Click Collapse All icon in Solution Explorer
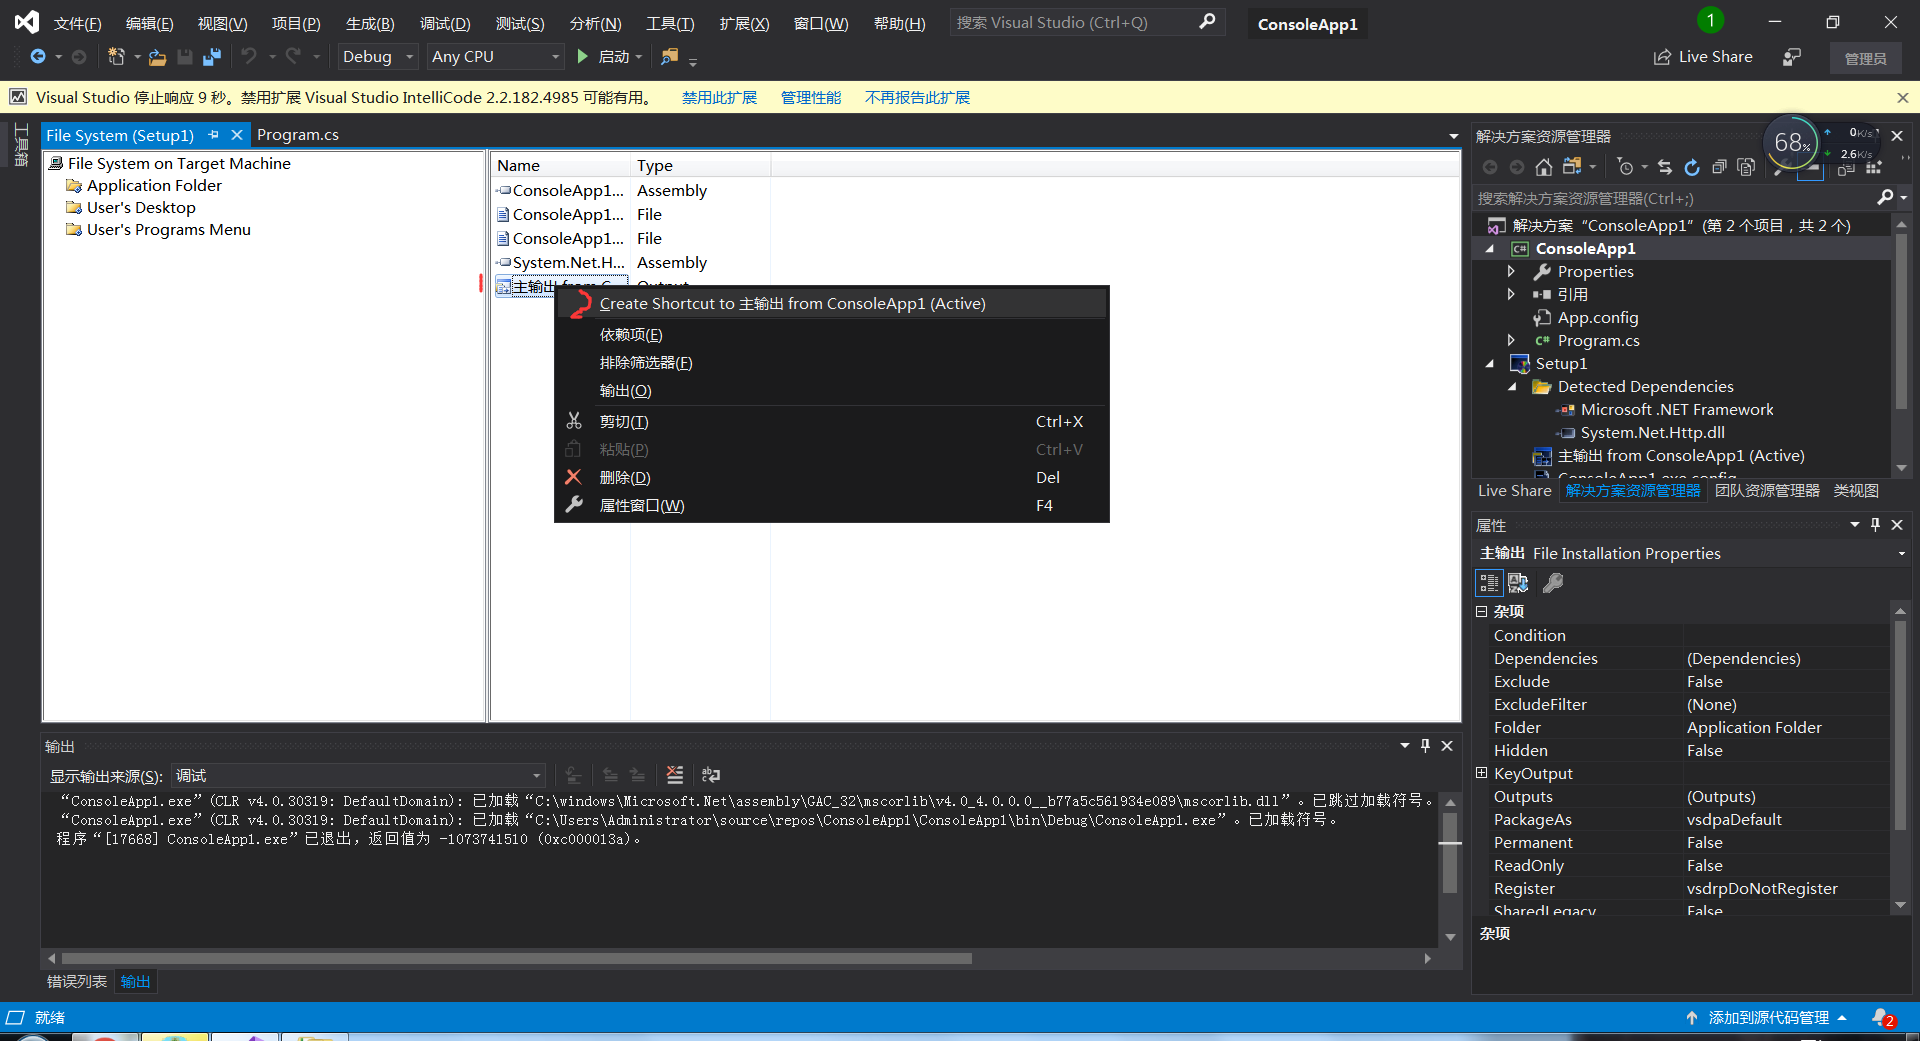 tap(1719, 167)
